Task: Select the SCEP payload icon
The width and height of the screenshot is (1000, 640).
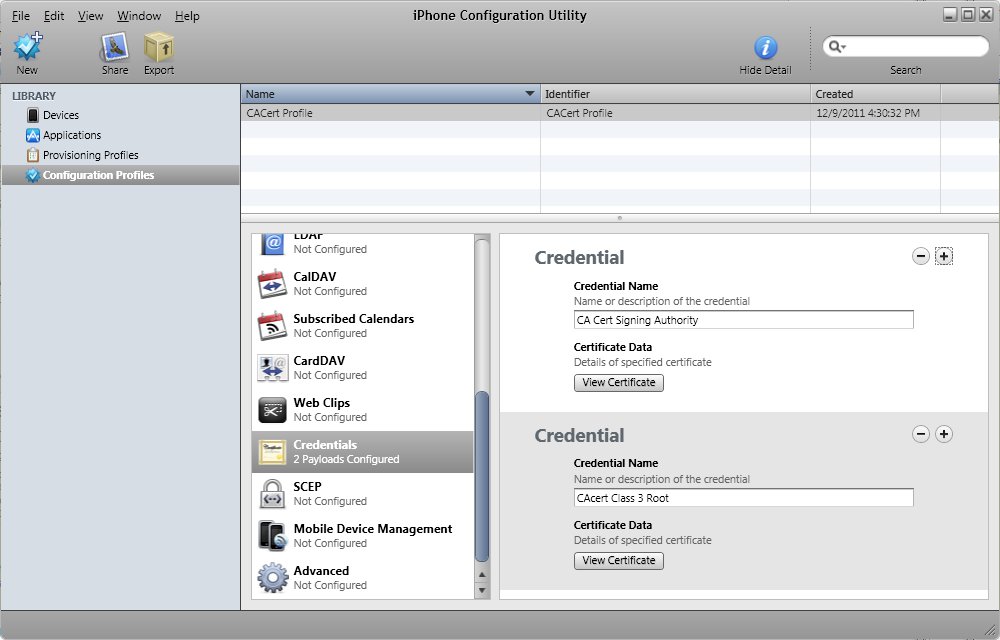Action: 273,494
